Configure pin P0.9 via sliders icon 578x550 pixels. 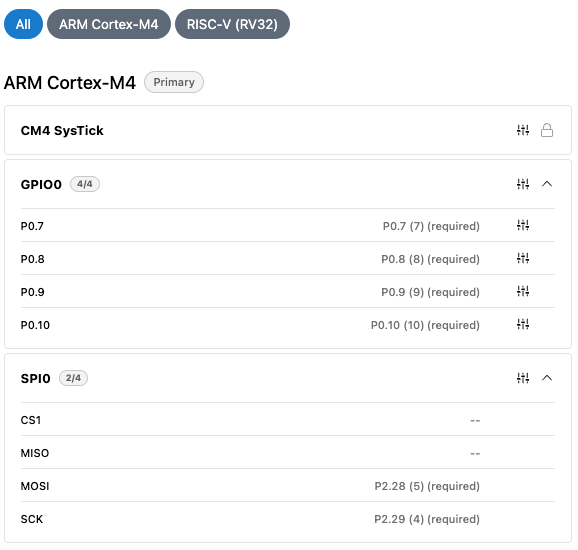pos(523,291)
